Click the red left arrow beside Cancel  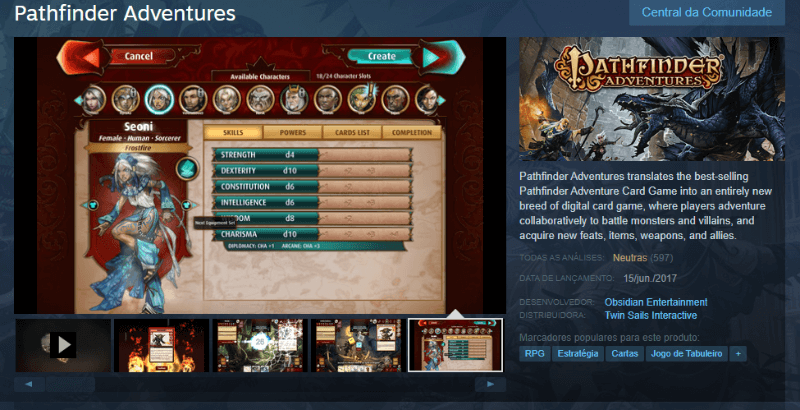point(85,57)
